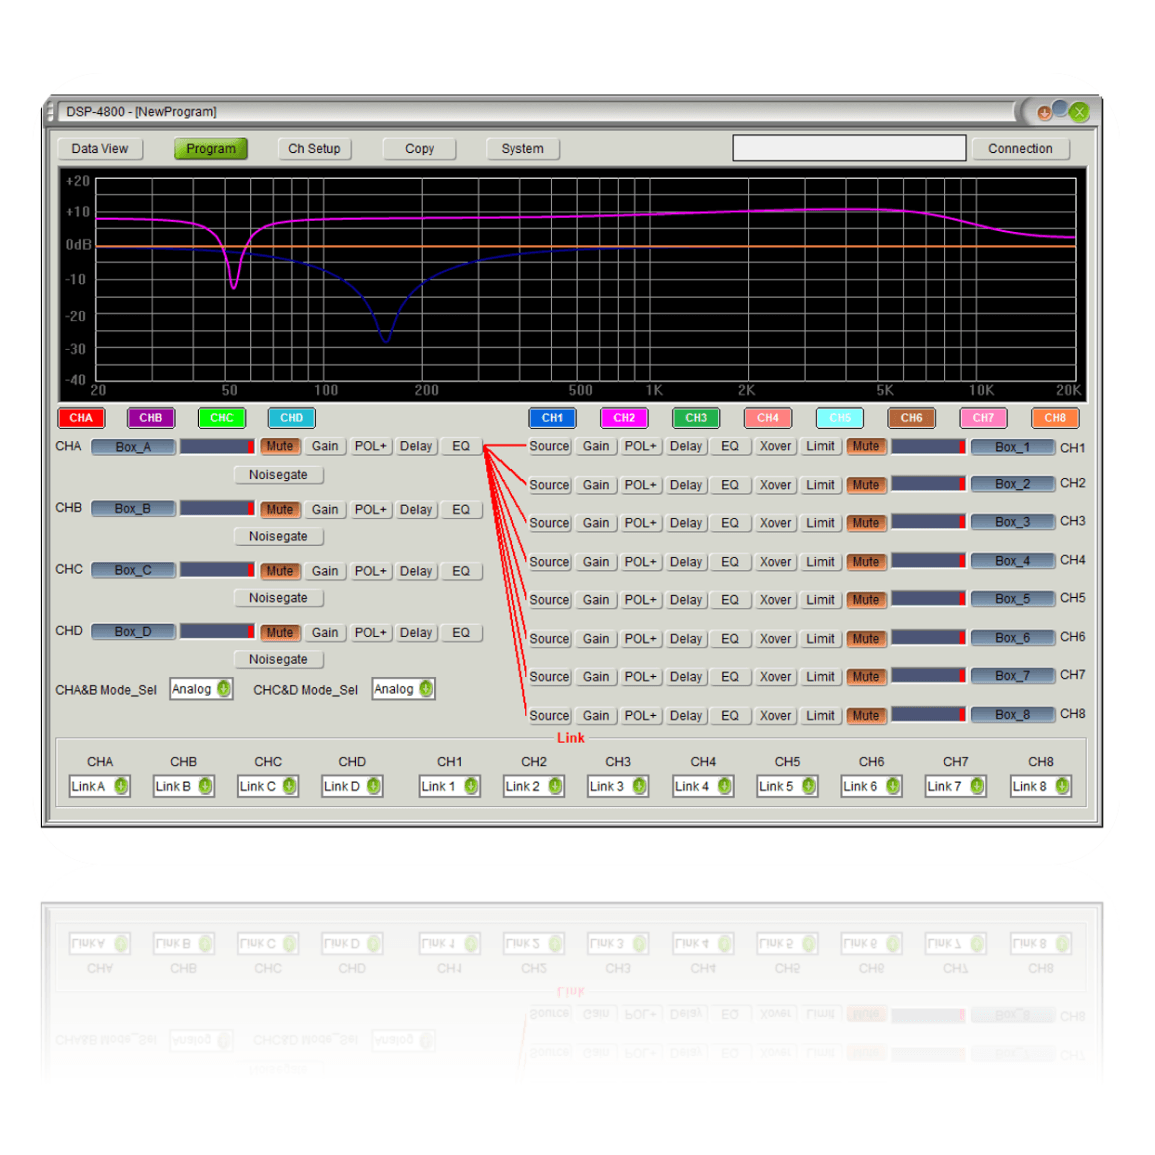The width and height of the screenshot is (1155, 1155).
Task: Click the CH6 output level meter
Action: click(x=928, y=637)
